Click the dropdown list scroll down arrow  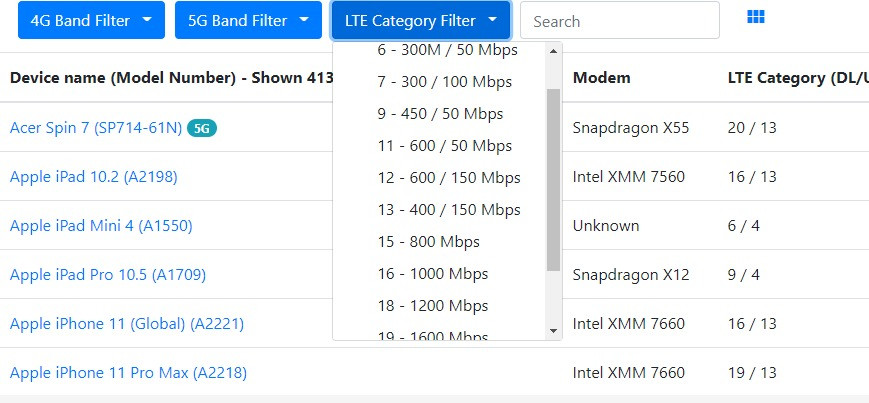pyautogui.click(x=553, y=331)
